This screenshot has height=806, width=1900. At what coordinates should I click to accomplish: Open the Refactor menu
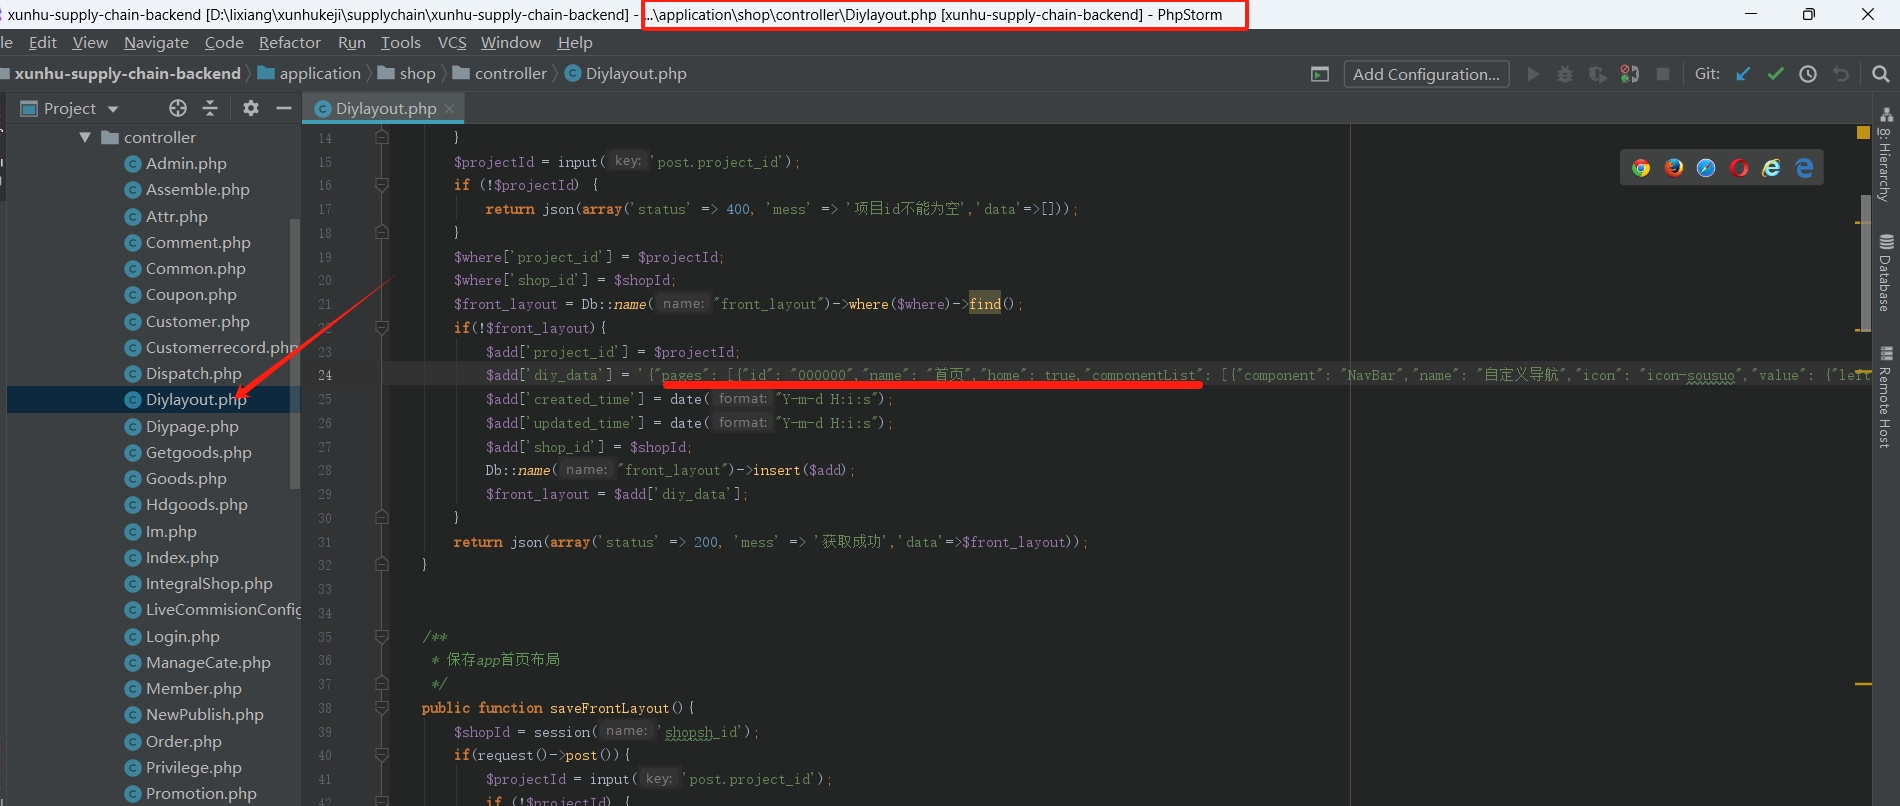click(290, 42)
